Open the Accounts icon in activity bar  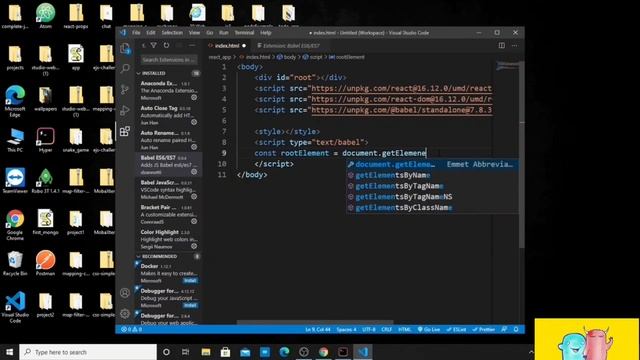125,293
